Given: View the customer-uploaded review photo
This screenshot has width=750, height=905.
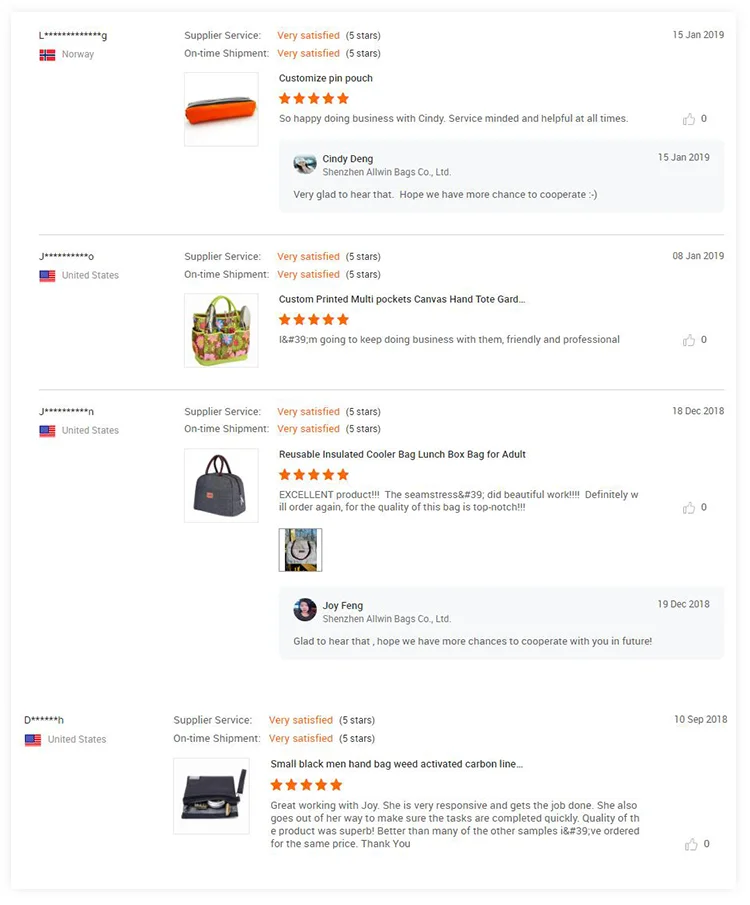Looking at the screenshot, I should pyautogui.click(x=300, y=550).
